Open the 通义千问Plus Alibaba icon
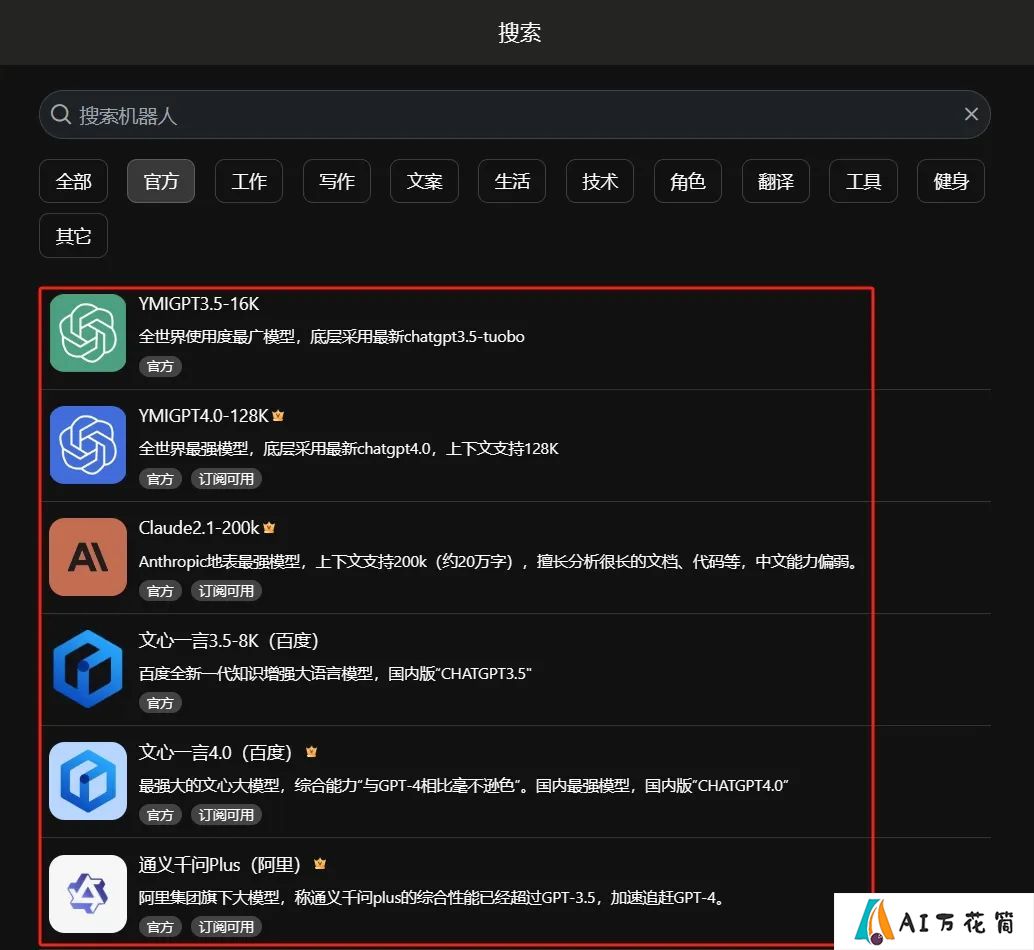Image resolution: width=1034 pixels, height=950 pixels. (88, 894)
